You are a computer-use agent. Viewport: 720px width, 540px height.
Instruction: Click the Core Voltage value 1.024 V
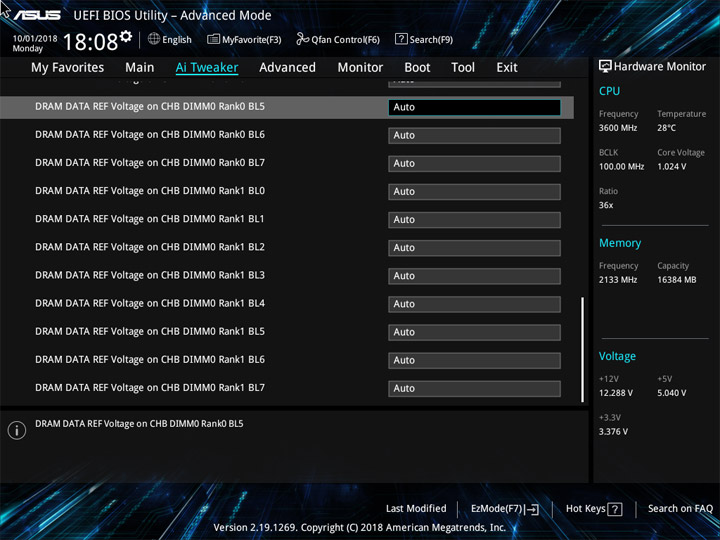671,167
